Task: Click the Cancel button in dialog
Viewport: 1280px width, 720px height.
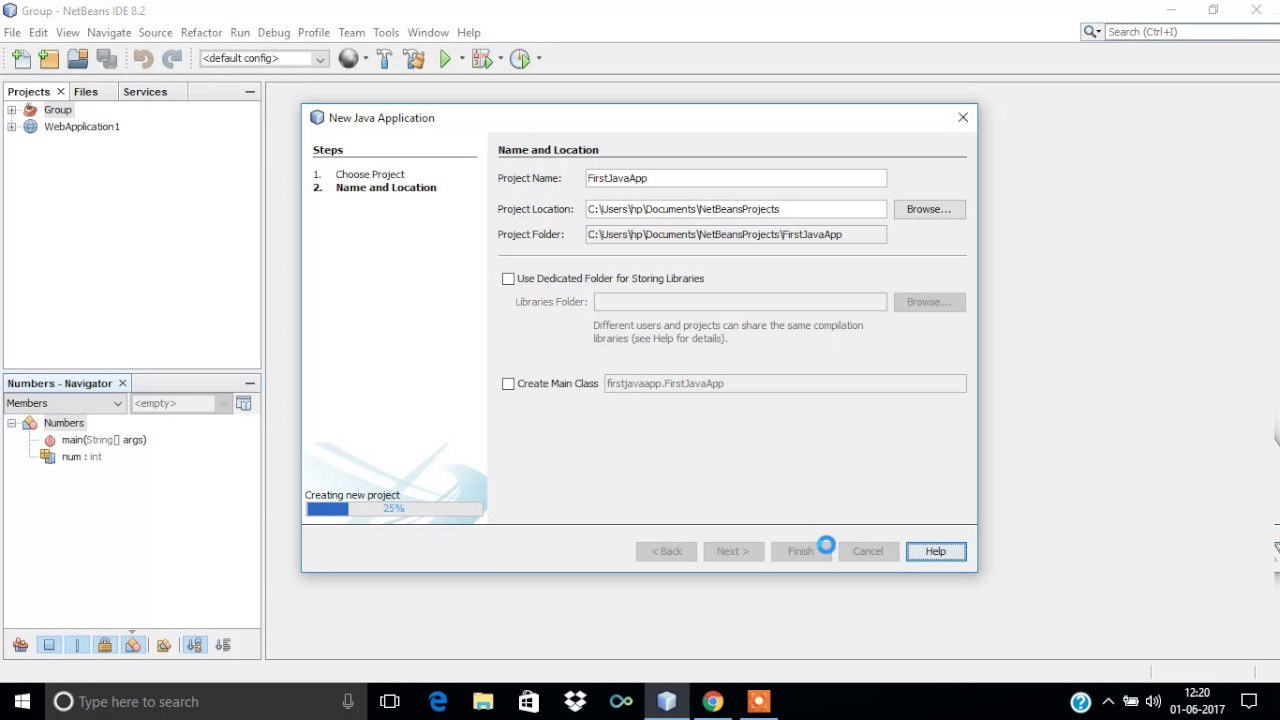Action: pyautogui.click(x=868, y=551)
